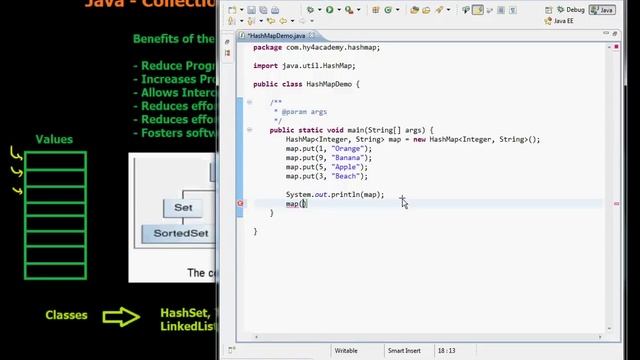
Task: Click the lower icon in the left trim bar
Action: (x=227, y=53)
